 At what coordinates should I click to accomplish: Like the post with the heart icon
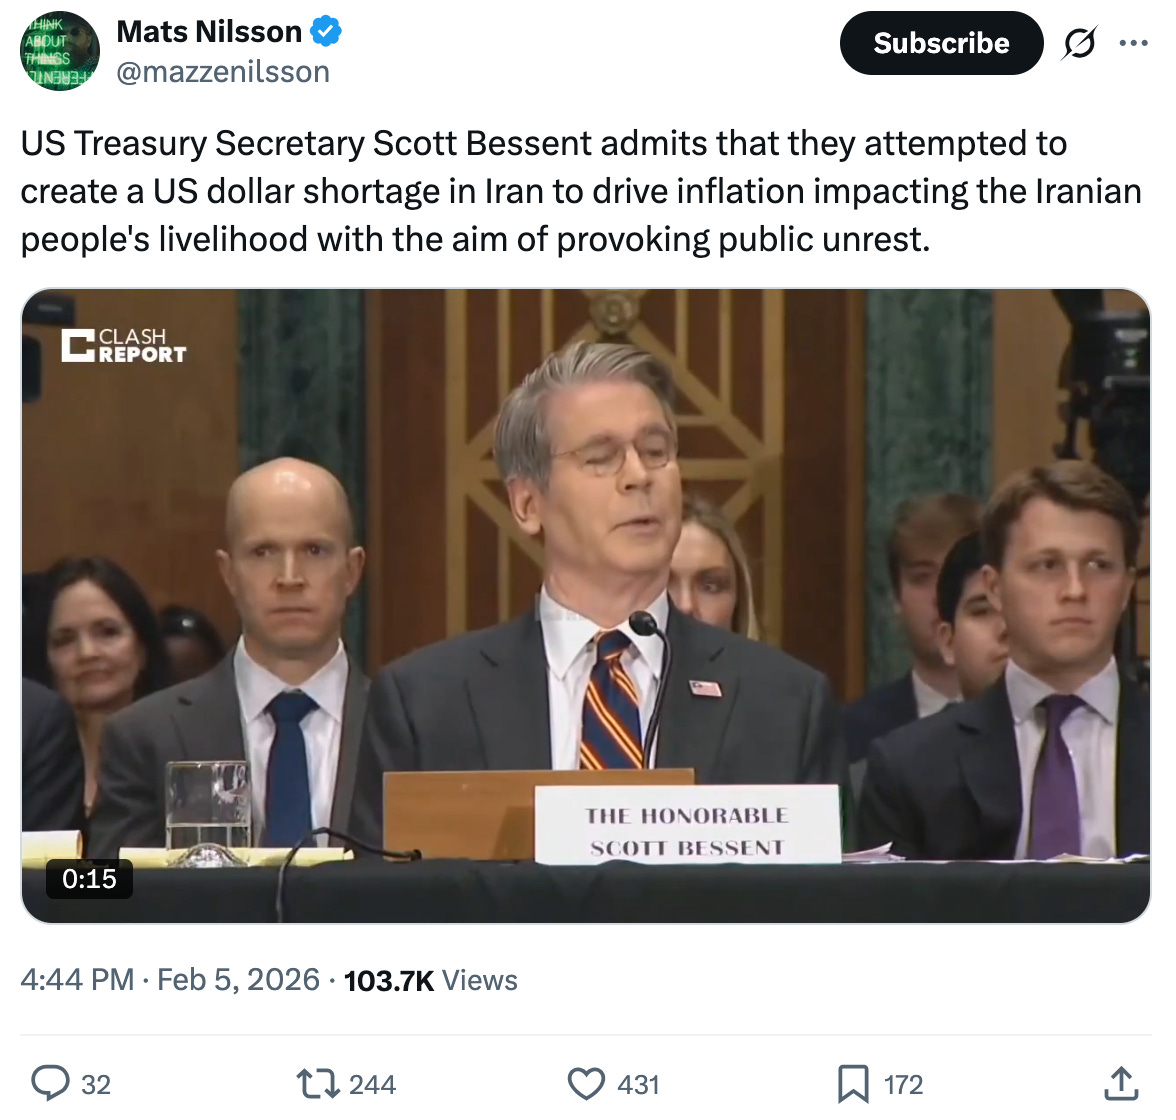(x=586, y=1084)
